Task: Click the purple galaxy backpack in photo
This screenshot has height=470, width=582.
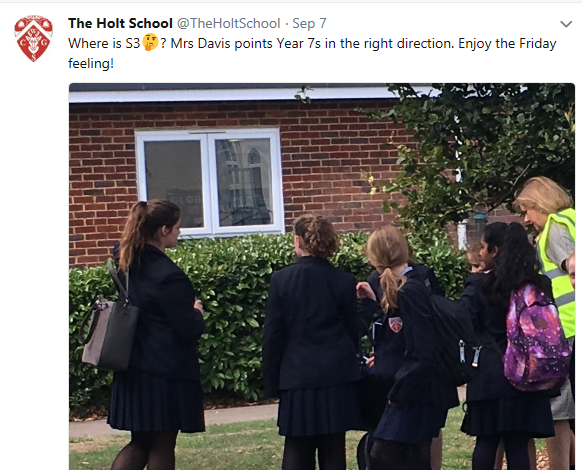Action: 536,337
